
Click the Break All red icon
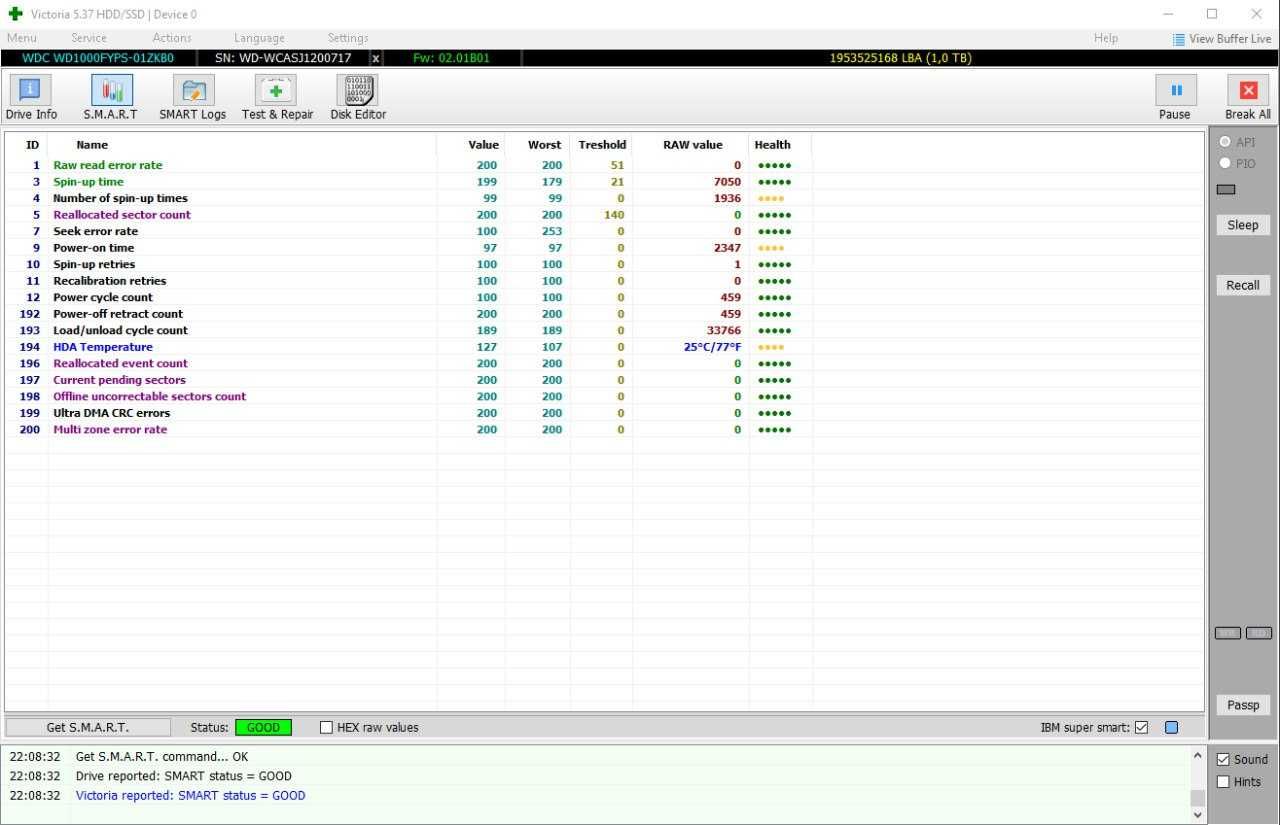[x=1248, y=90]
